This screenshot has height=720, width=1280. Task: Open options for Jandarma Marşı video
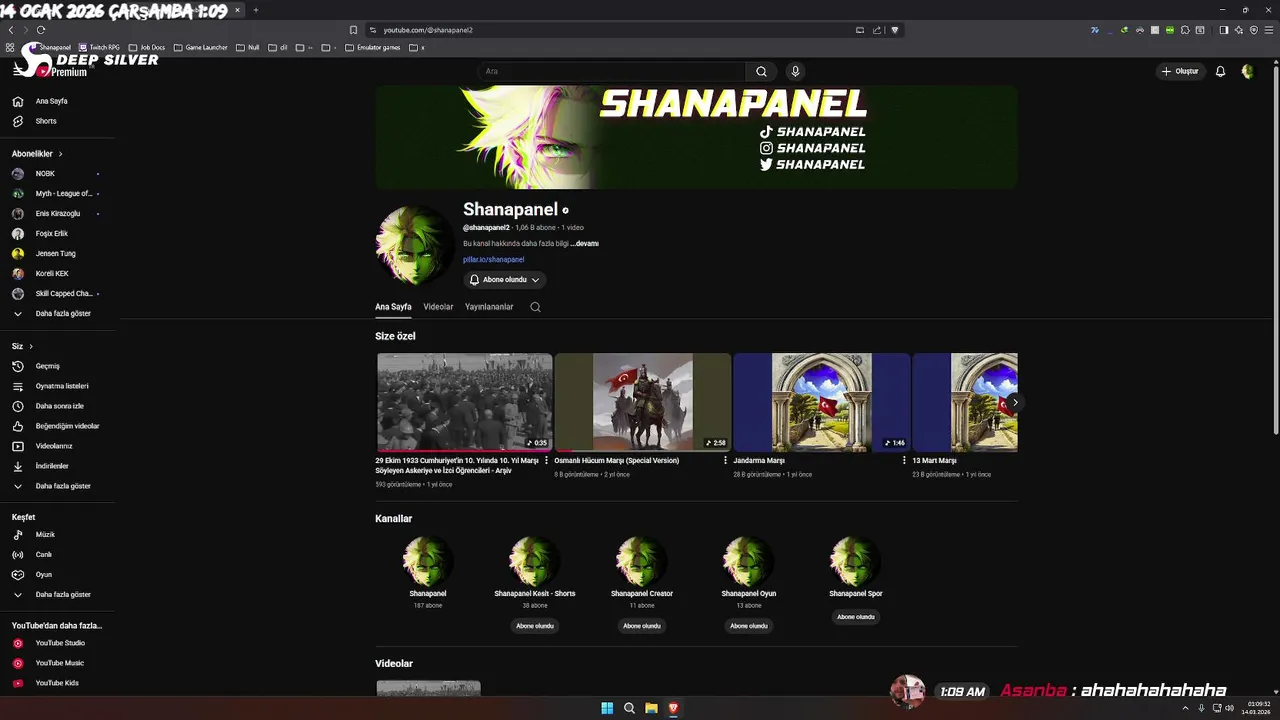[904, 461]
